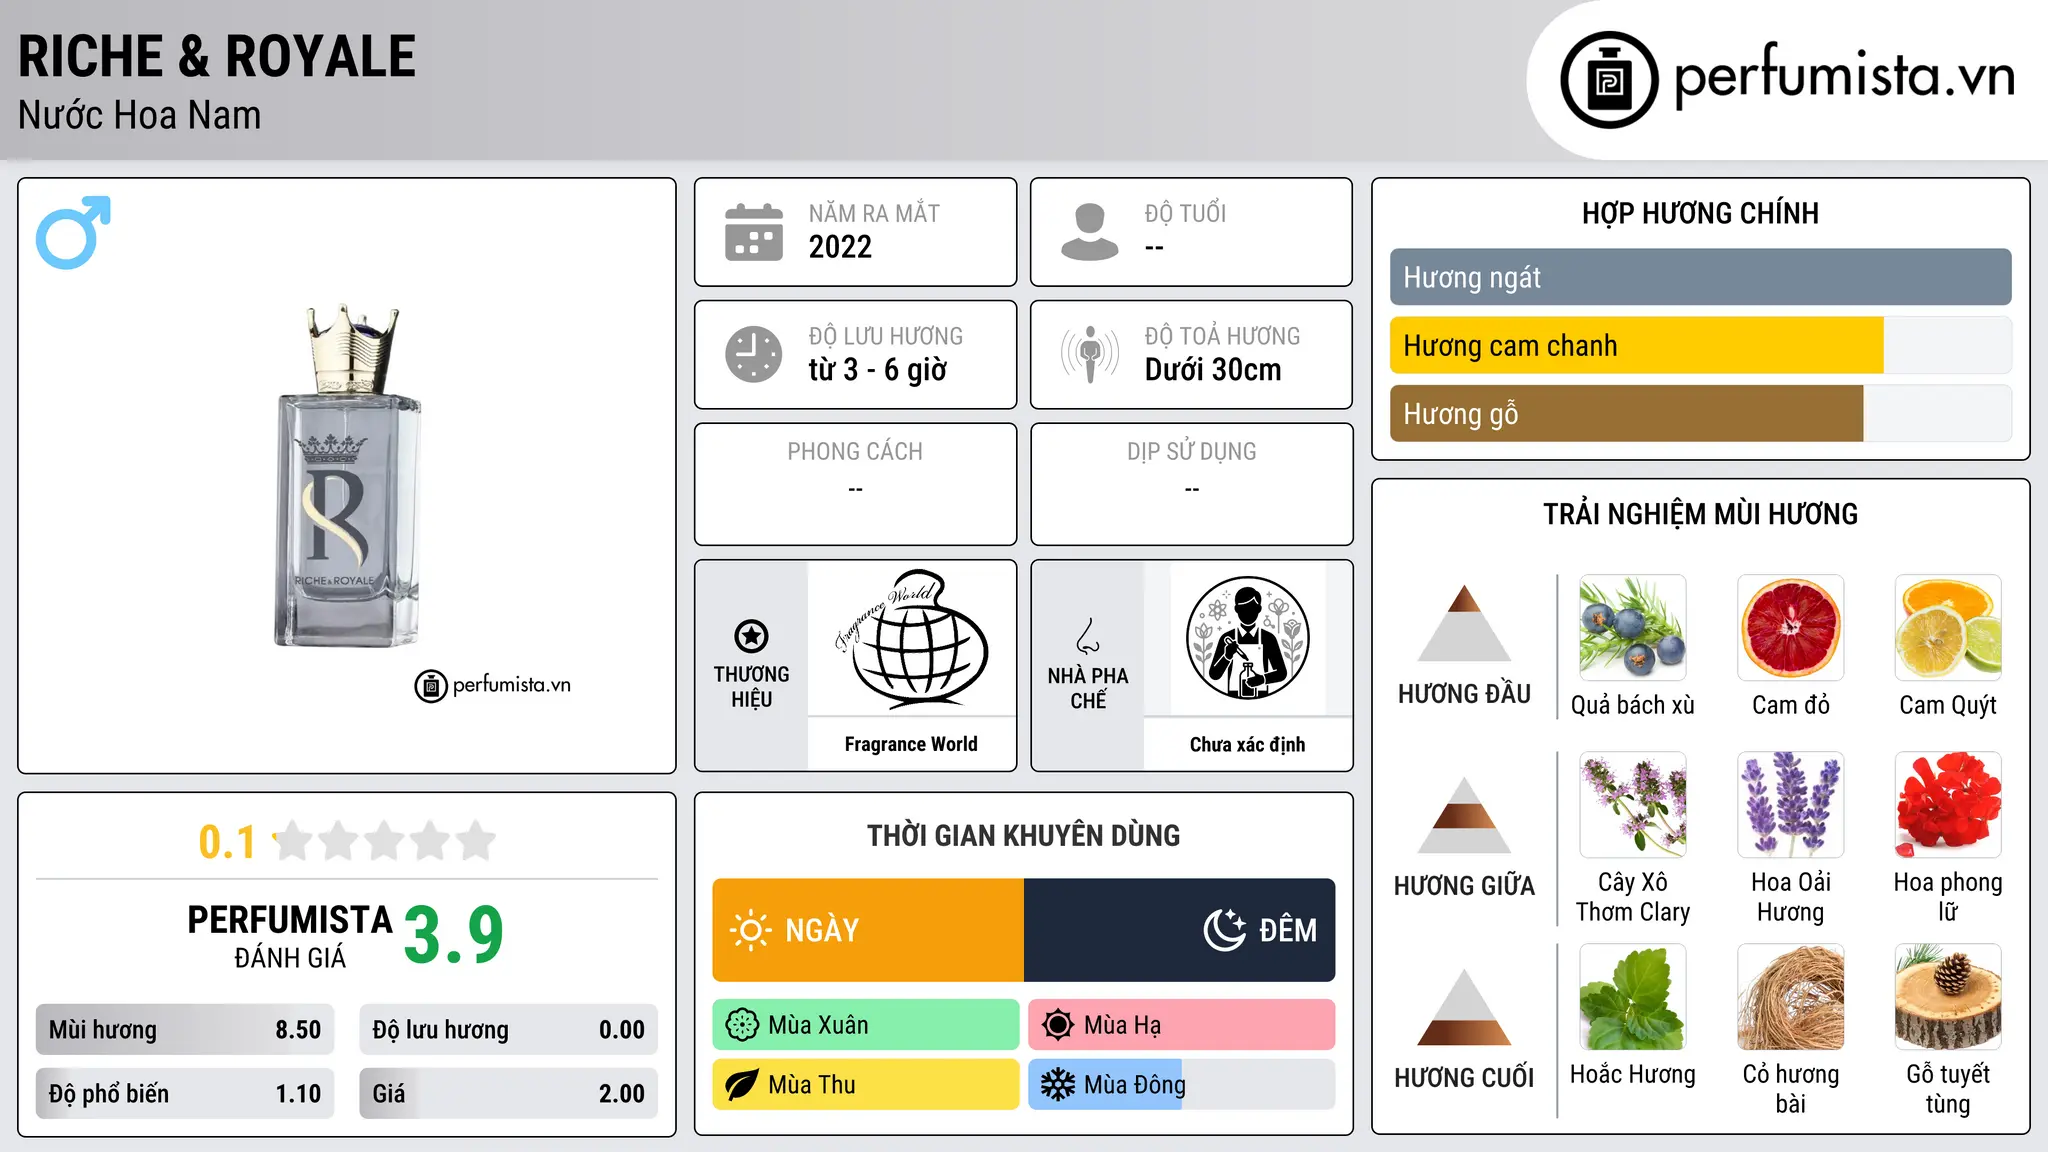
Task: Click the perfumista.vn site name in header
Action: [x=1845, y=76]
